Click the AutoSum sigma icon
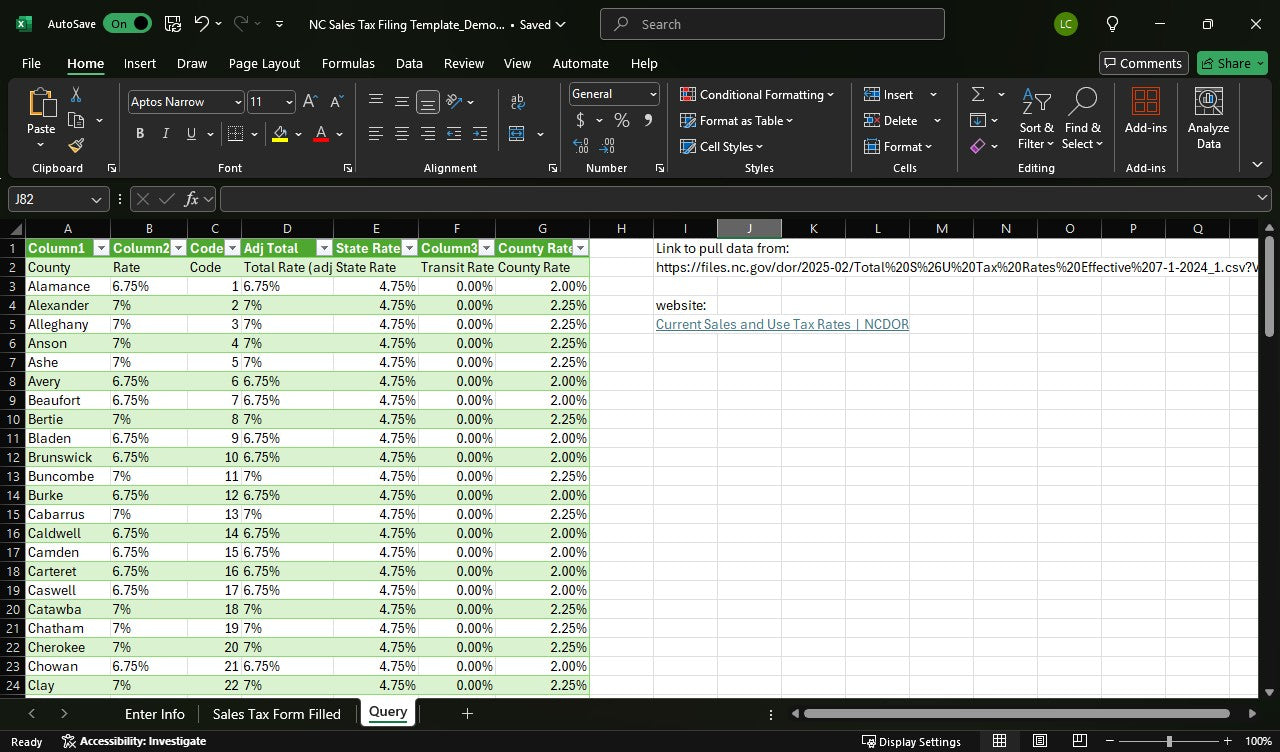Screen dimensions: 1280x752 (x=977, y=94)
